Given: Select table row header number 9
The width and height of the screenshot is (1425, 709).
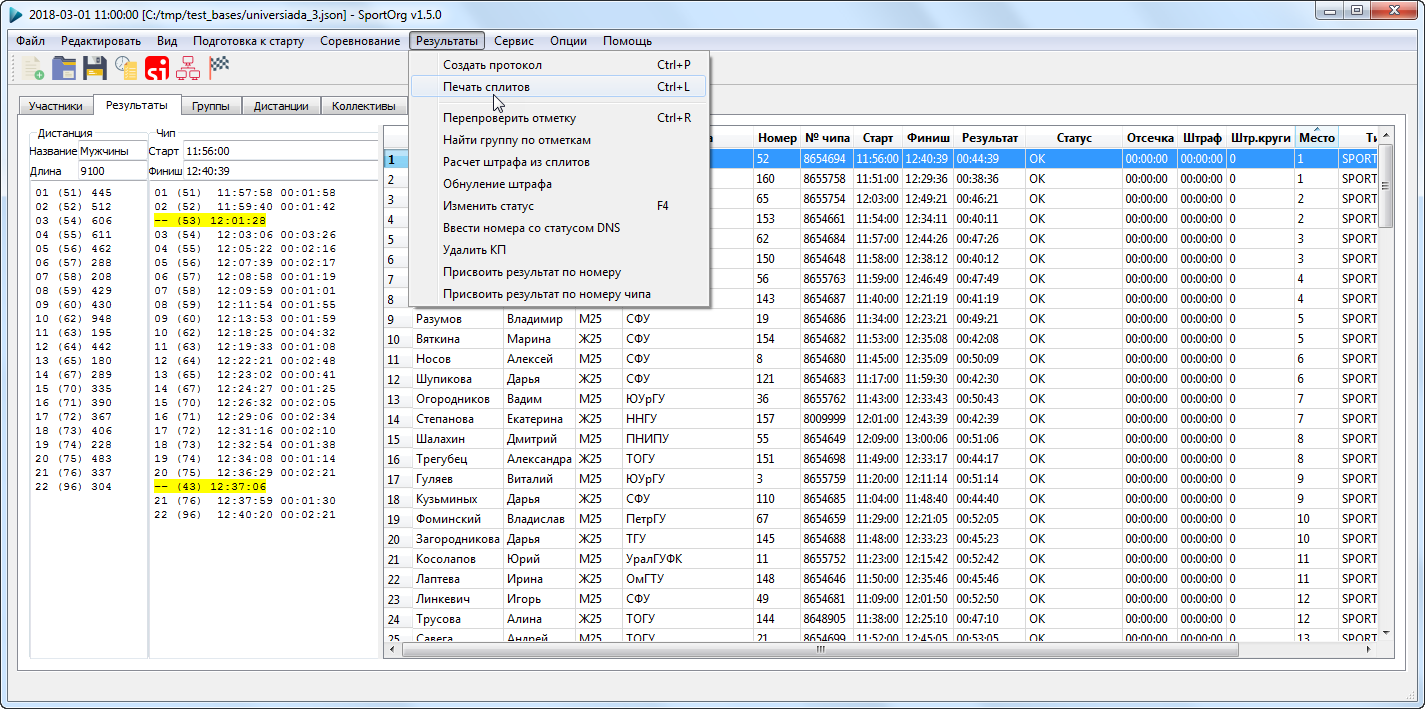Looking at the screenshot, I should [x=398, y=319].
